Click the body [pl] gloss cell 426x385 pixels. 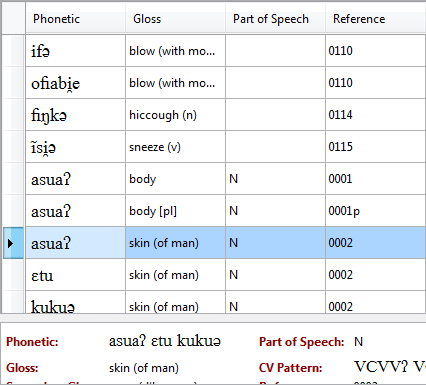176,211
